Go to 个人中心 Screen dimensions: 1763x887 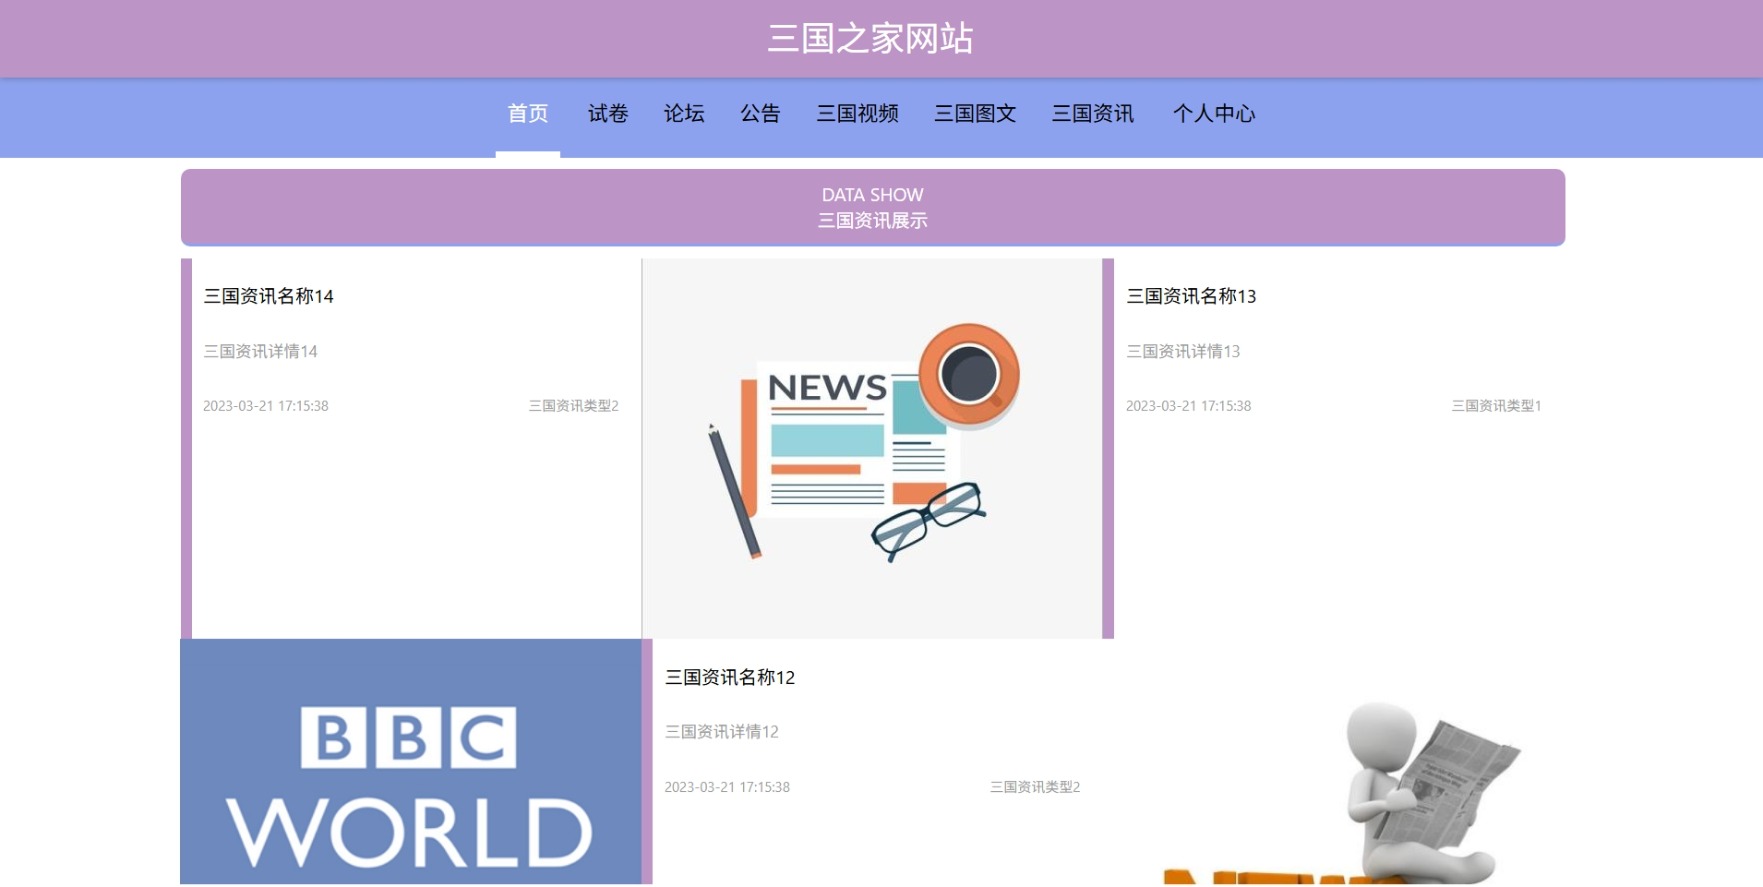point(1214,114)
